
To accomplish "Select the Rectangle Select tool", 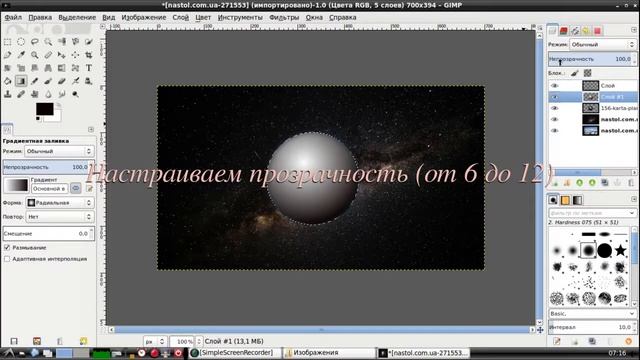I will tap(8, 42).
